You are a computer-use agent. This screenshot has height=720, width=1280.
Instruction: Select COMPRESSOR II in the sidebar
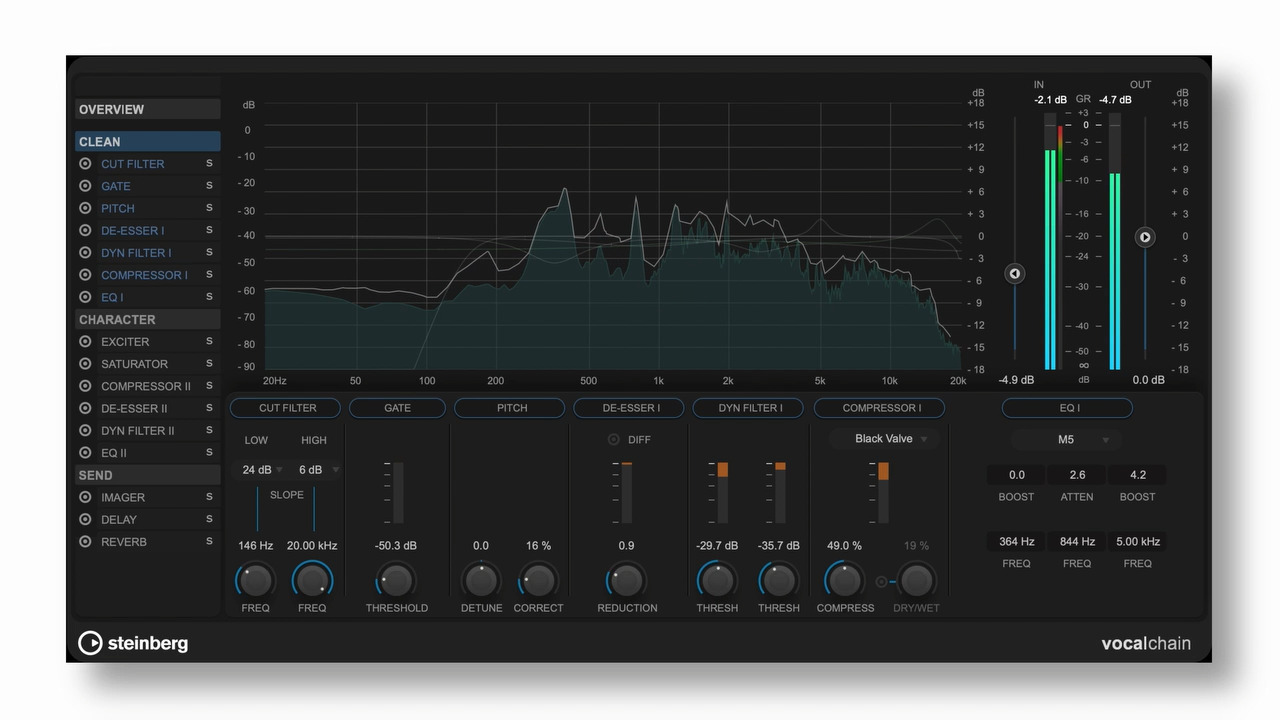[146, 386]
